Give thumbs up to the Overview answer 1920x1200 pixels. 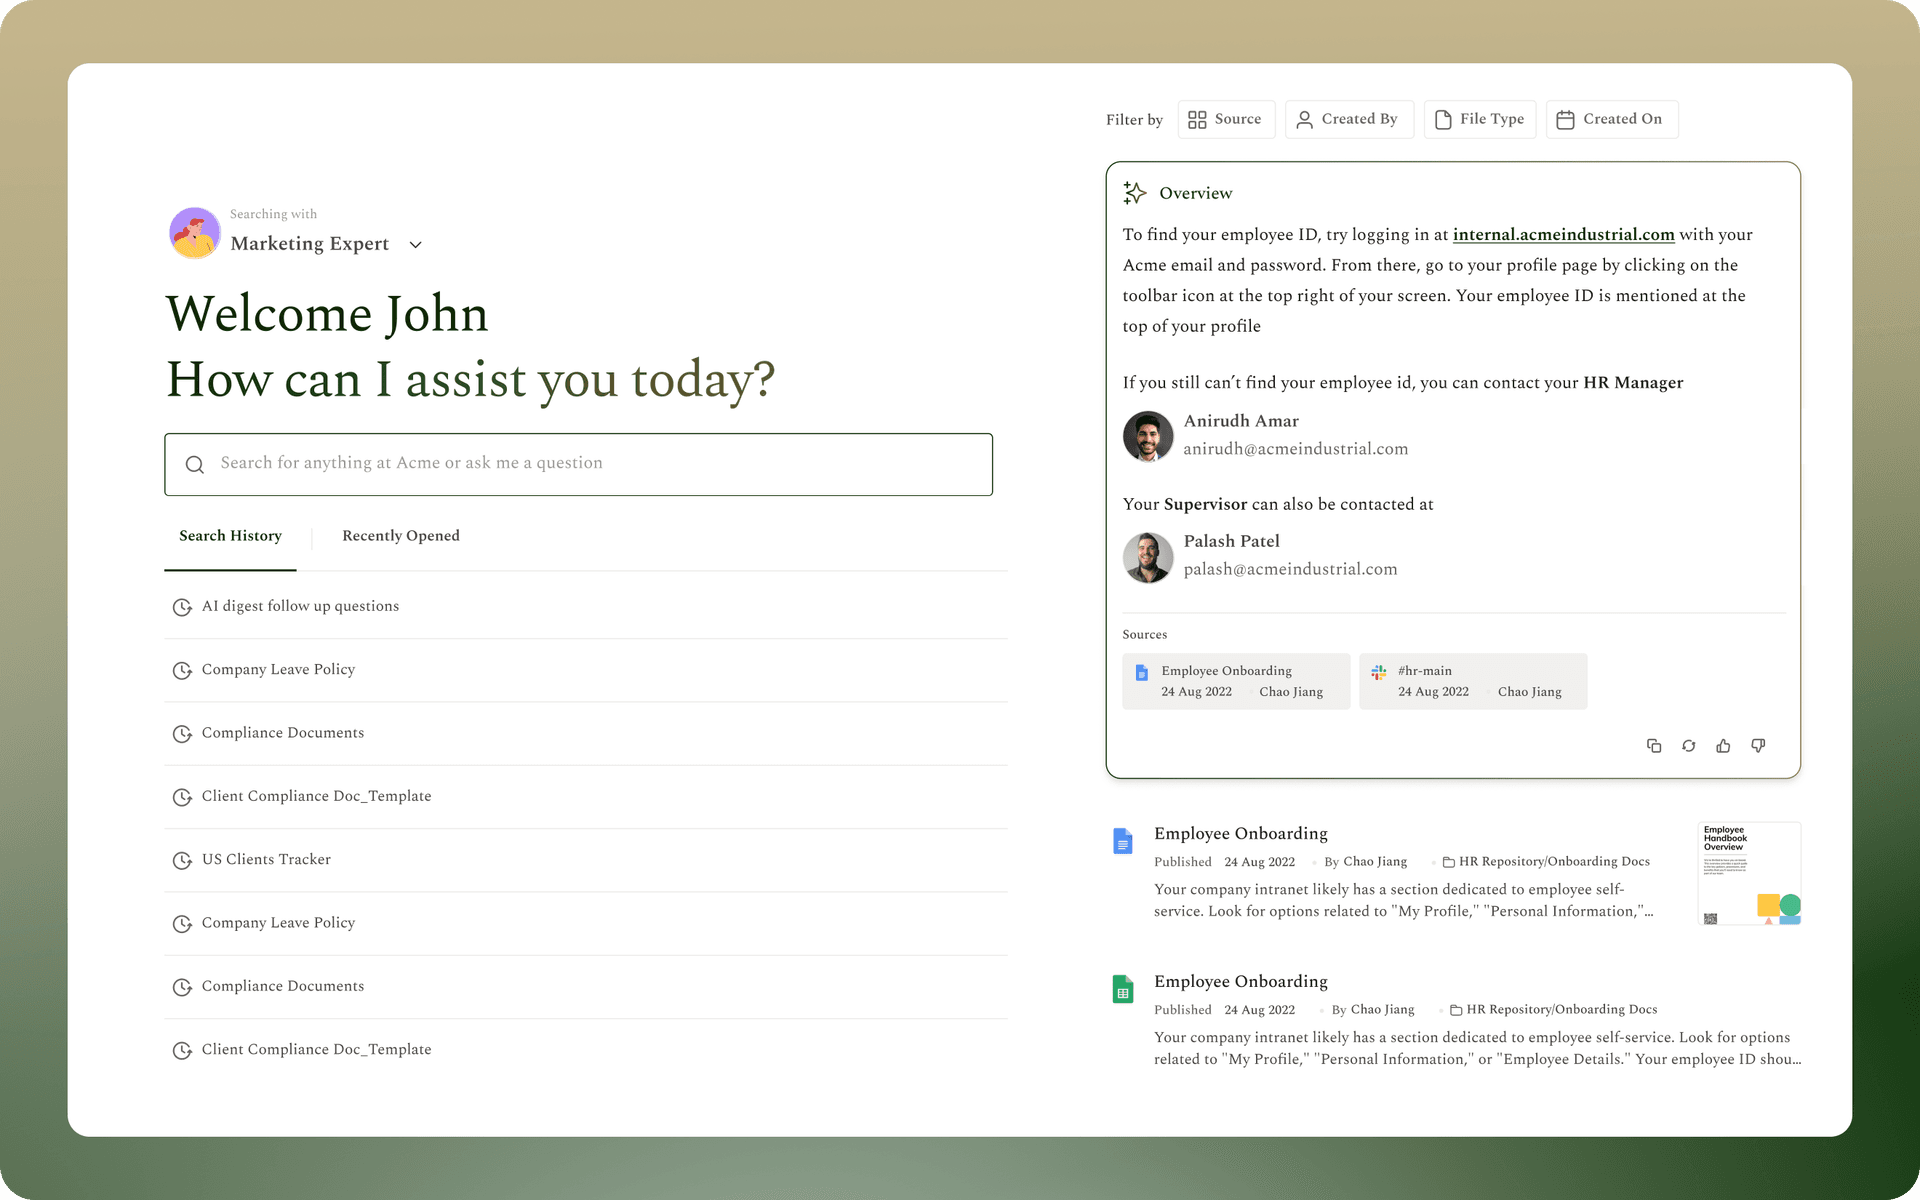(x=1723, y=746)
